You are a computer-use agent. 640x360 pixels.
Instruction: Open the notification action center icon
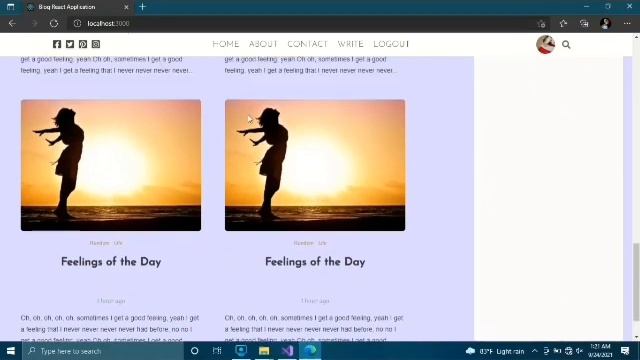click(x=625, y=351)
